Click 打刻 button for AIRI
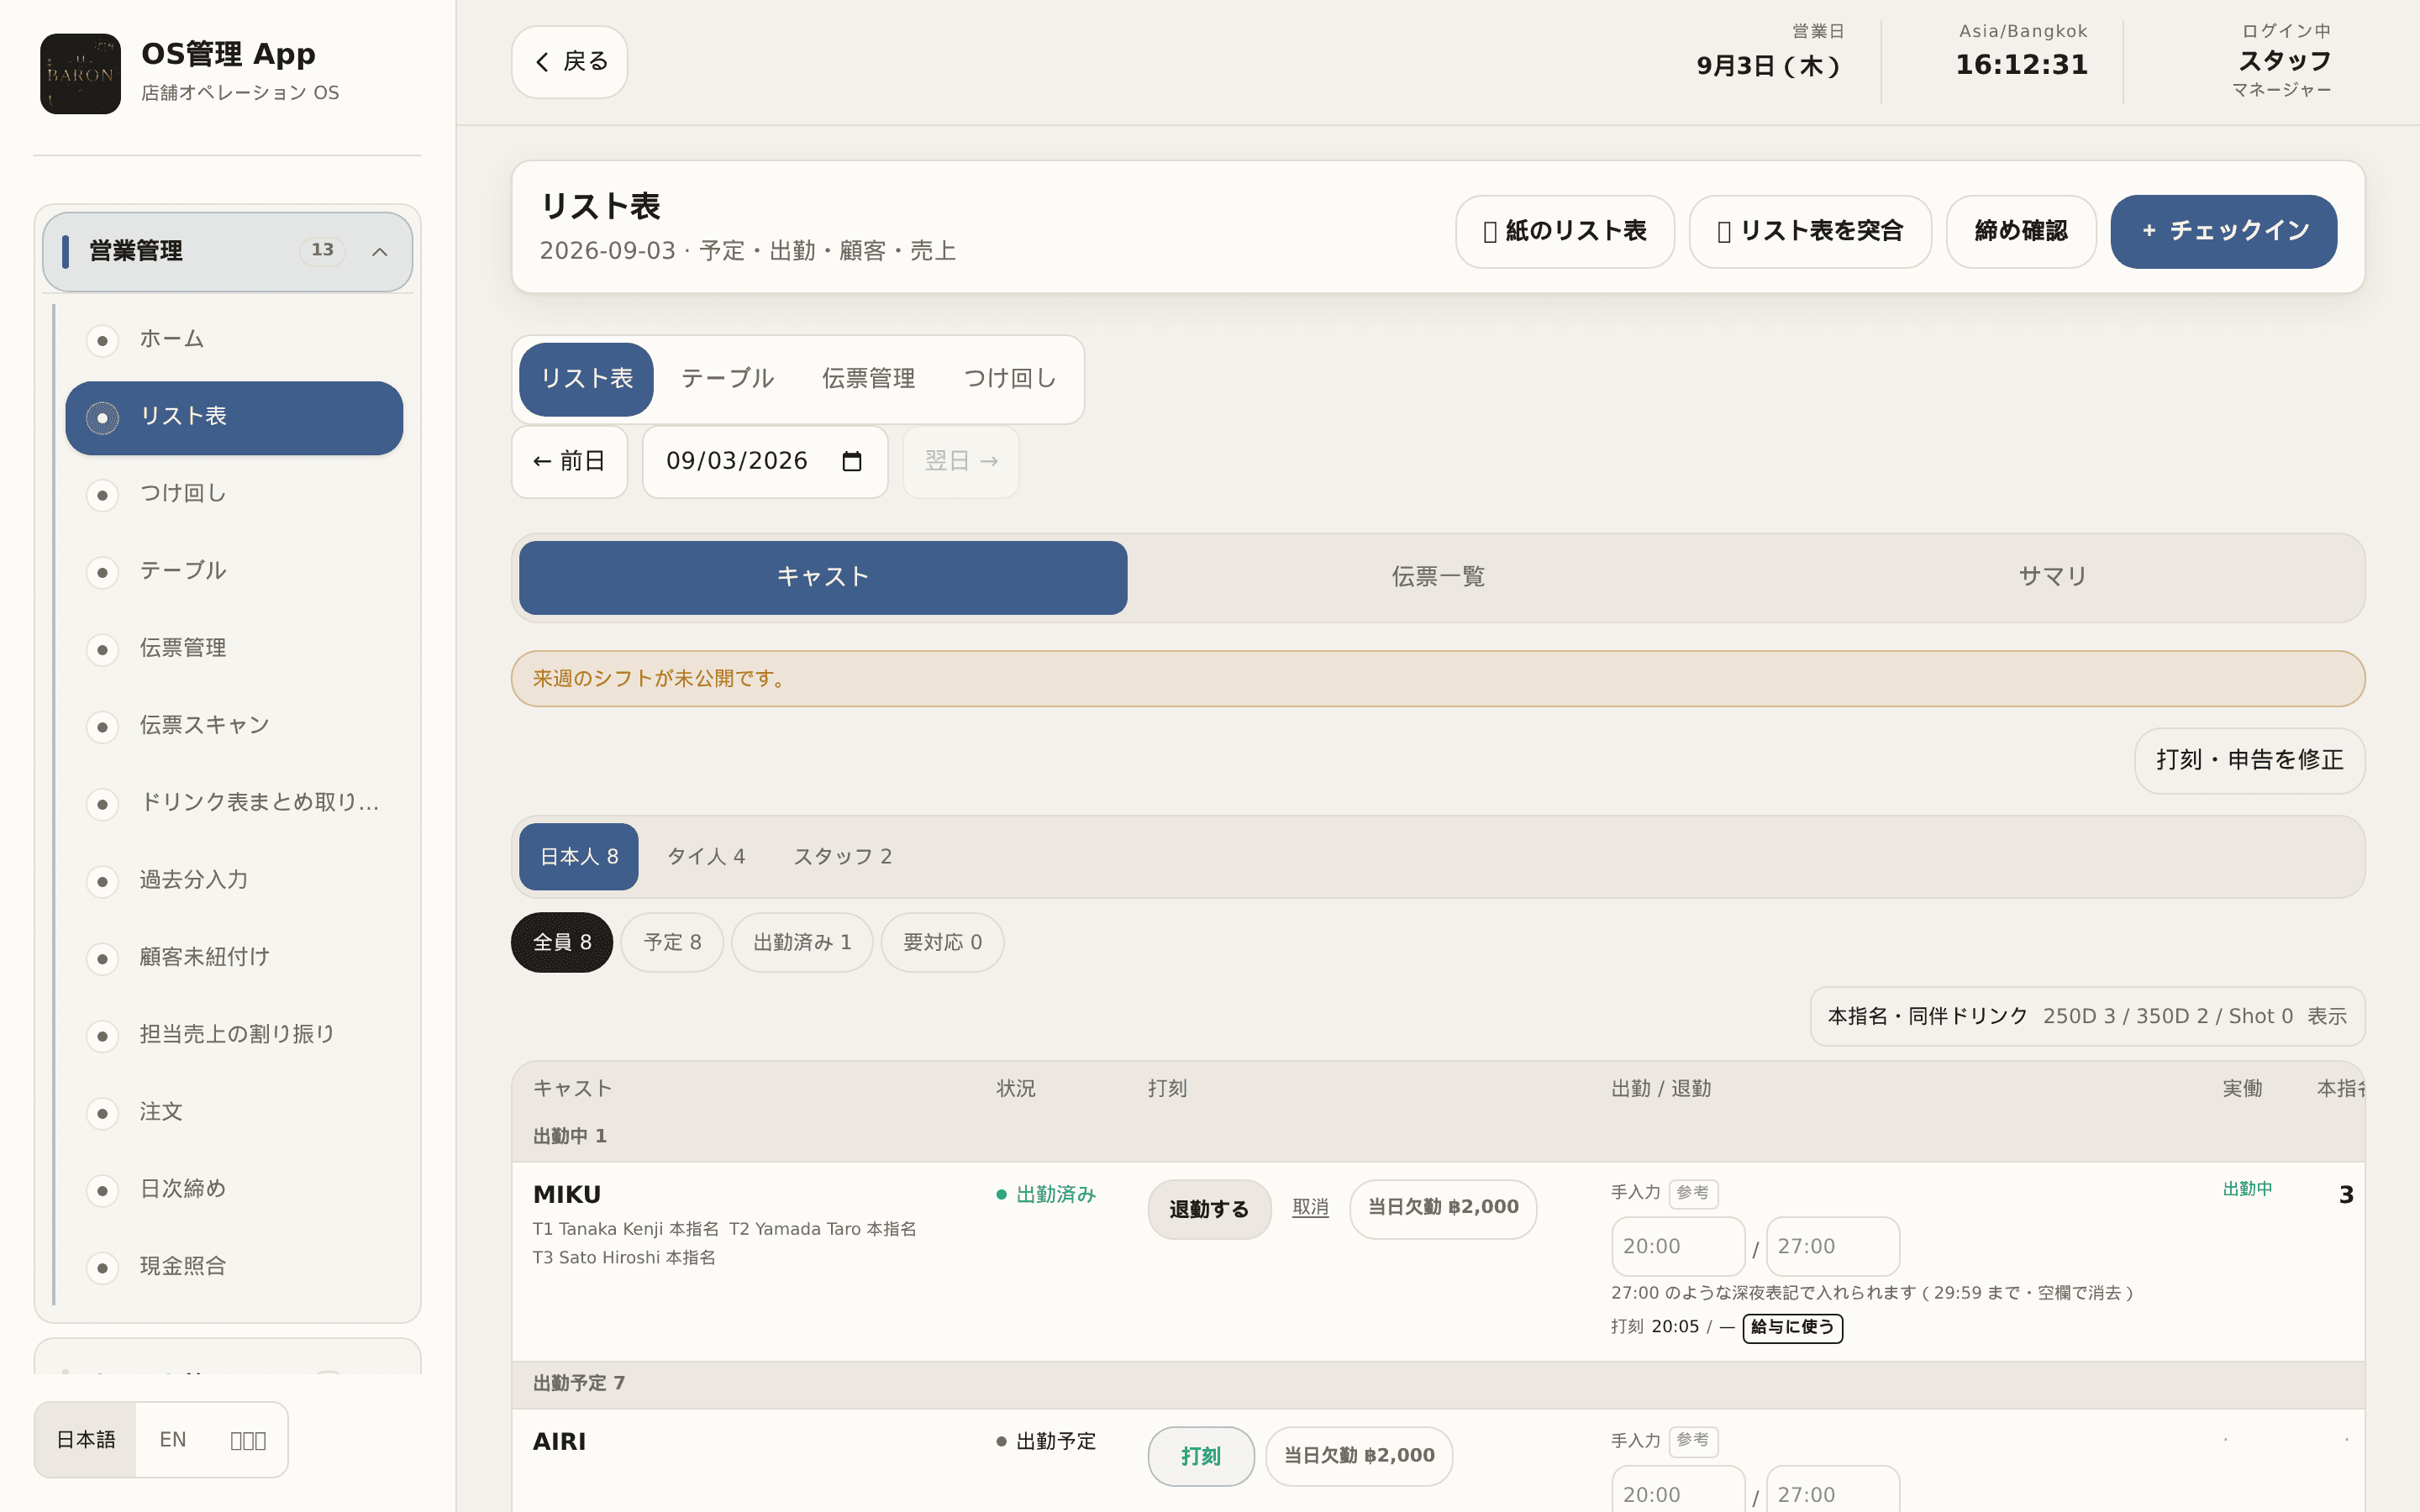This screenshot has width=2420, height=1512. click(1201, 1456)
